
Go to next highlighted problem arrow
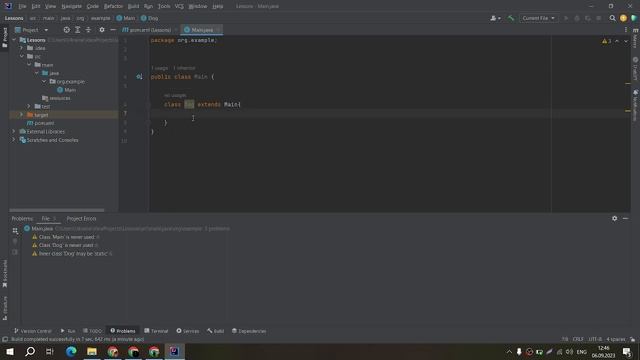pyautogui.click(x=626, y=41)
